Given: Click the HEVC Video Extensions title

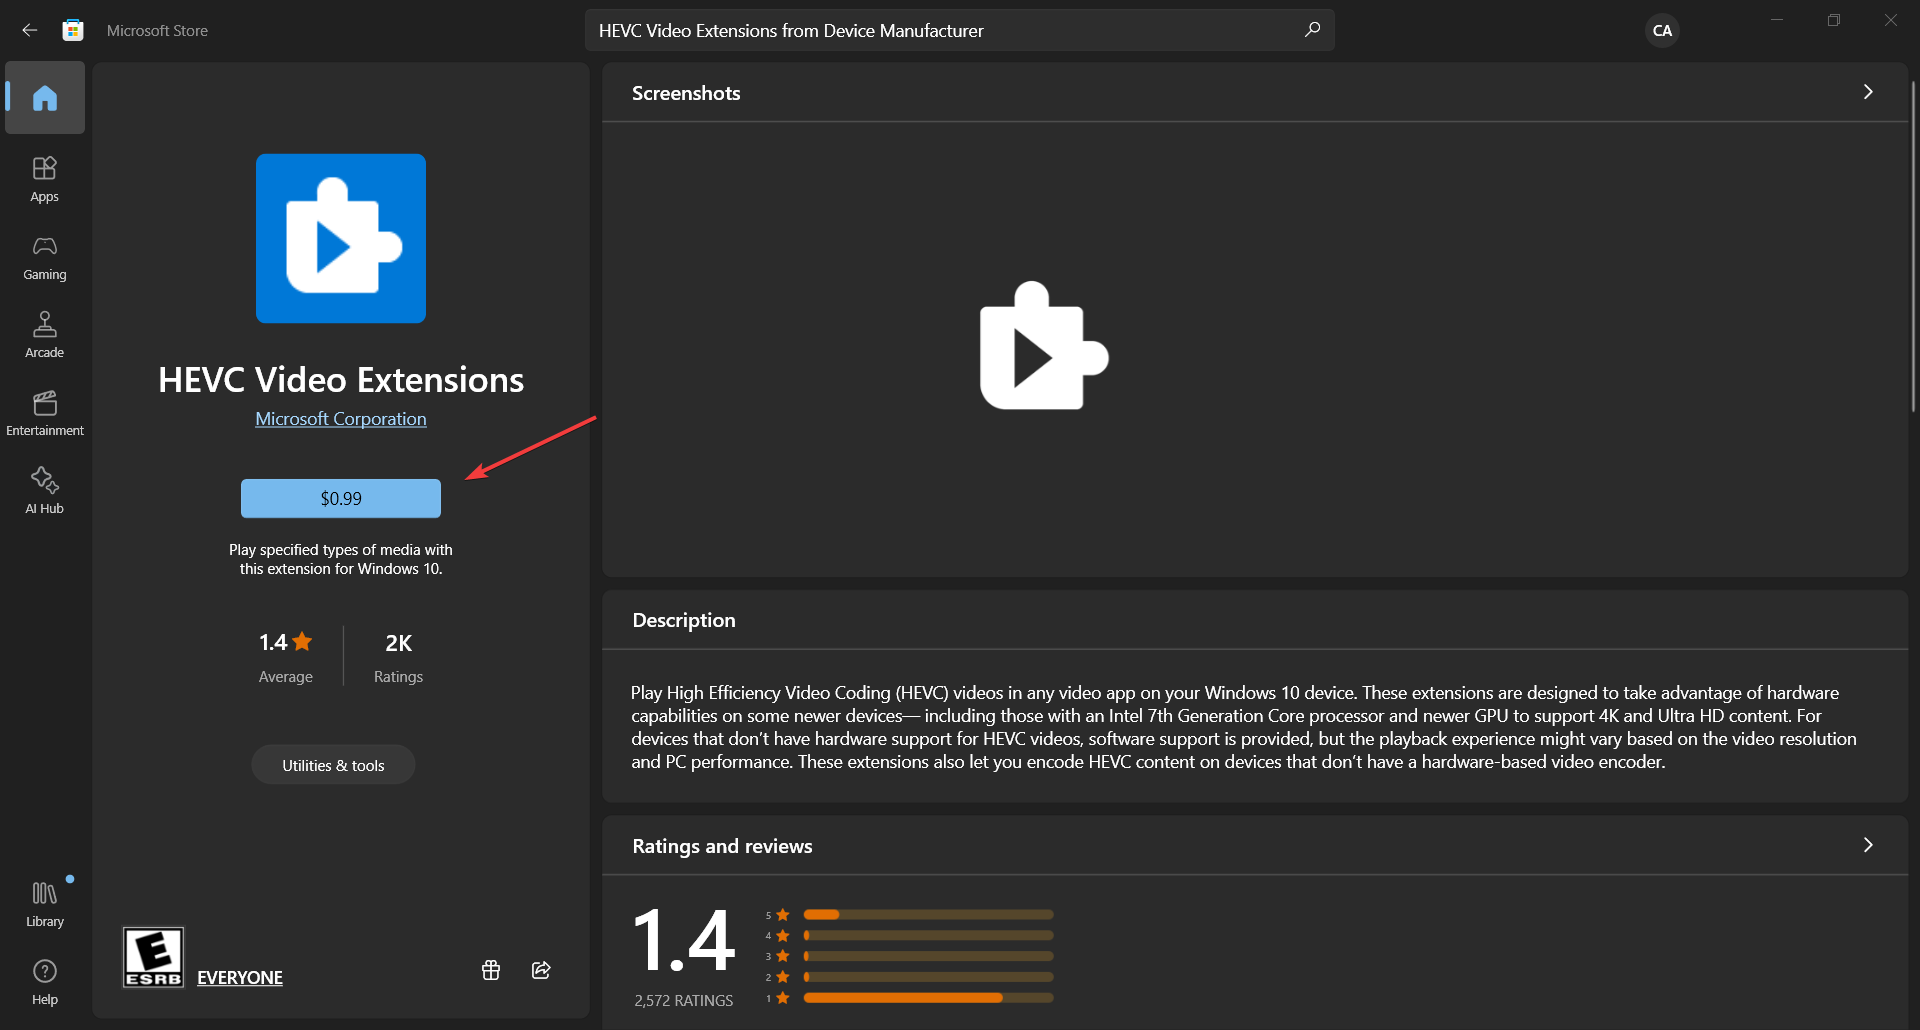Looking at the screenshot, I should click(x=341, y=380).
